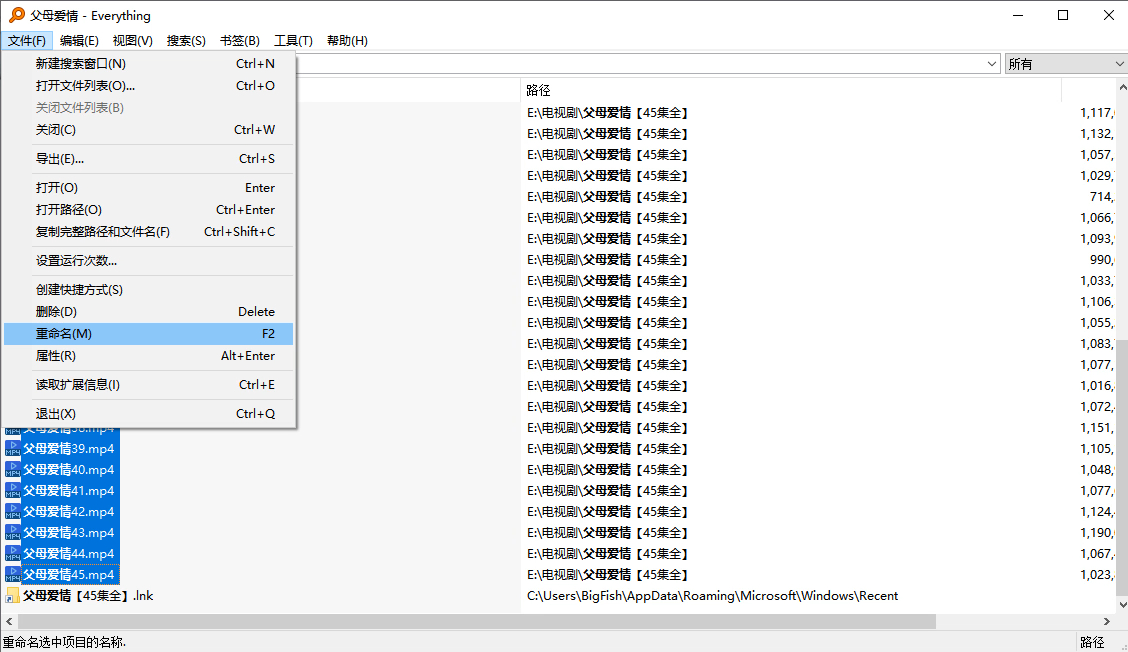The height and width of the screenshot is (652, 1128).
Task: Open the 文件(F) menu
Action: (27, 40)
